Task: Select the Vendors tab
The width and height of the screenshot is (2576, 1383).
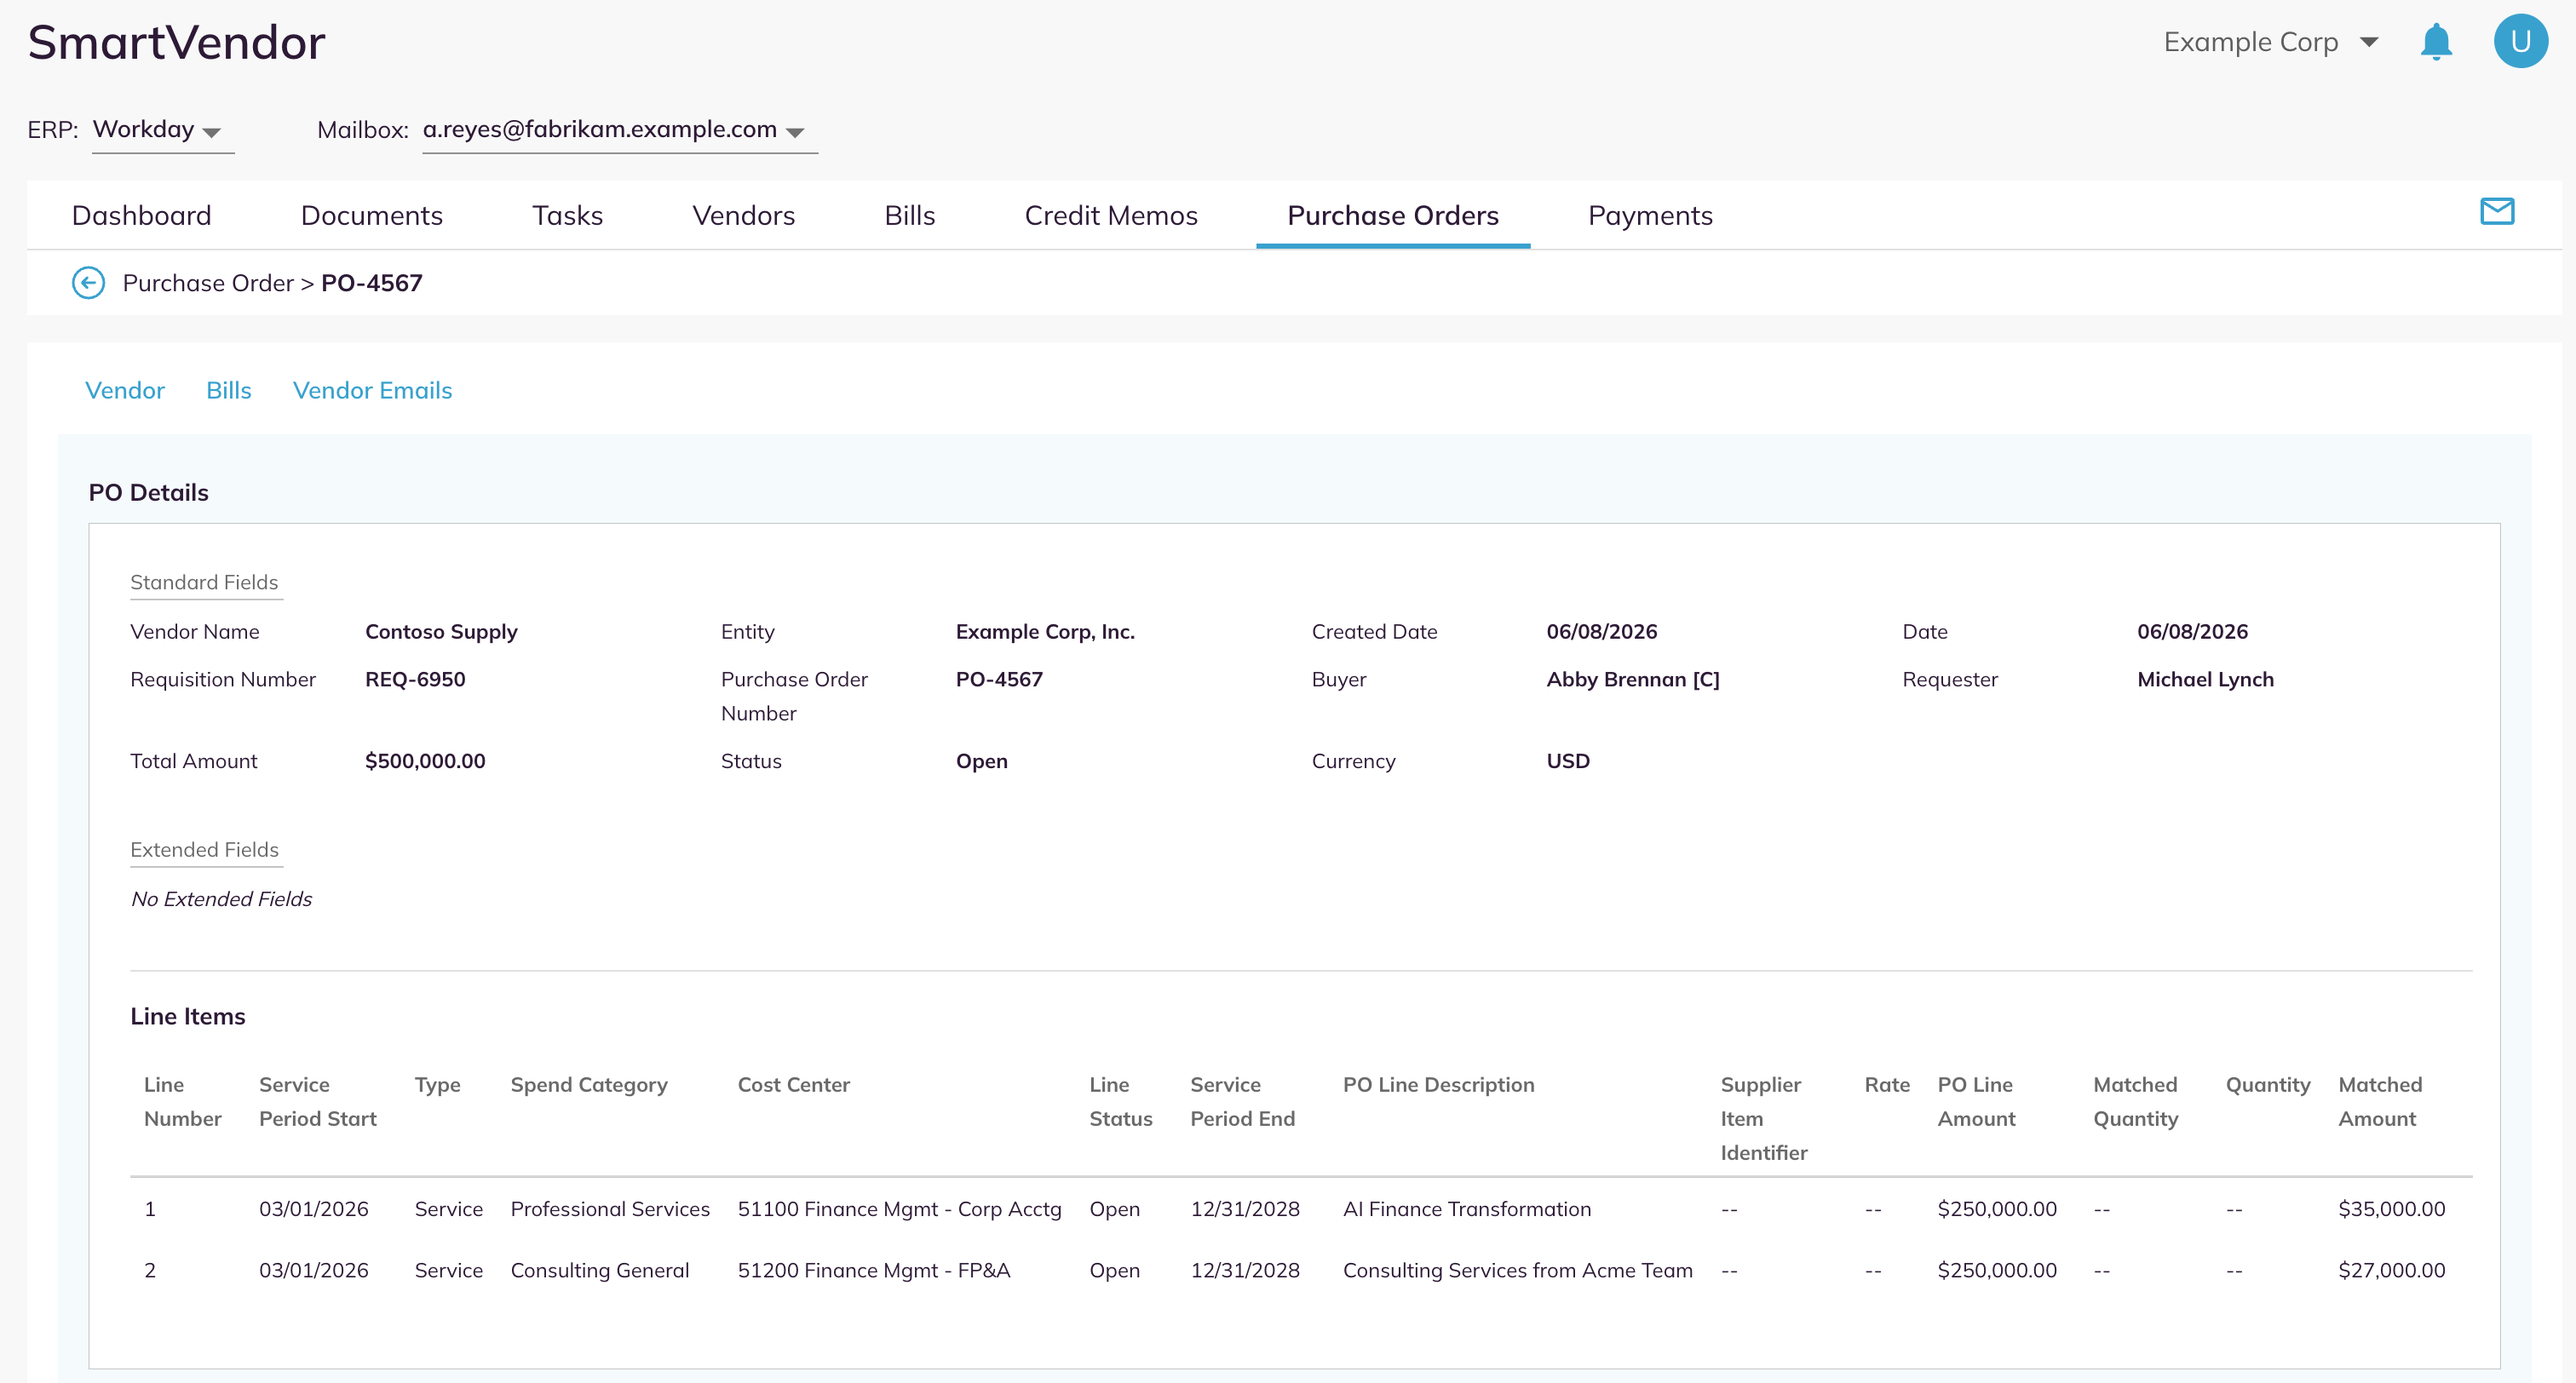Action: [743, 216]
